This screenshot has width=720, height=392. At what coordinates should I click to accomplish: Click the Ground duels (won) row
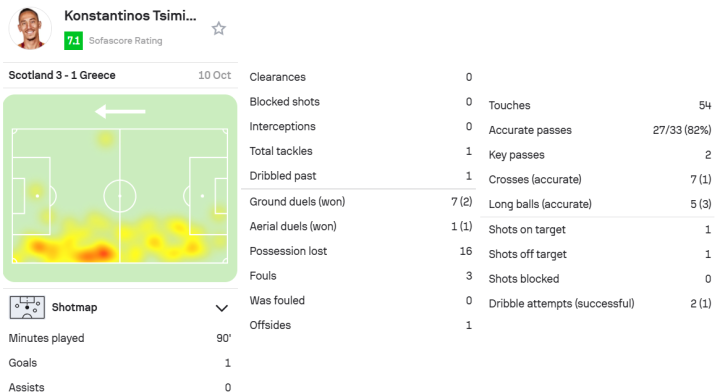[x=360, y=202]
